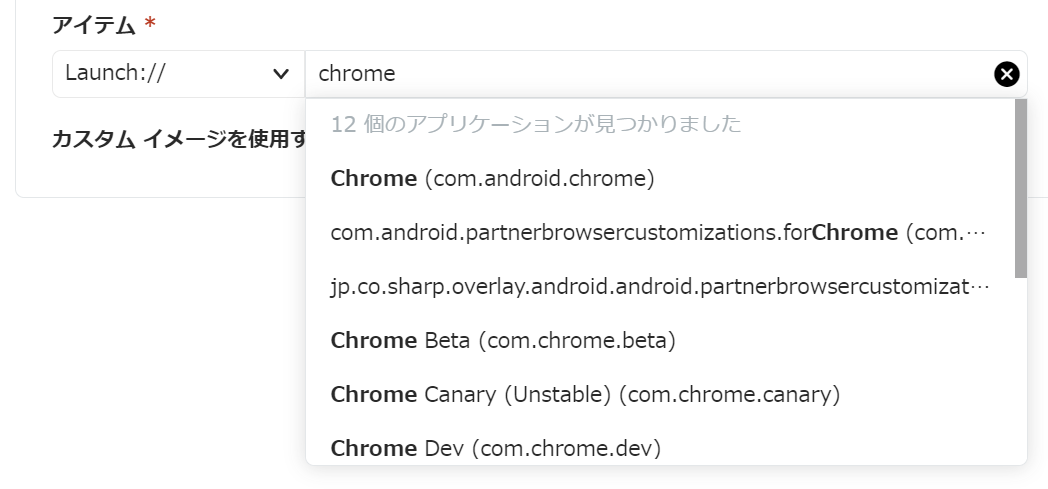Select Chrome (com.android.chrome) from the list
The width and height of the screenshot is (1048, 489).
click(492, 179)
